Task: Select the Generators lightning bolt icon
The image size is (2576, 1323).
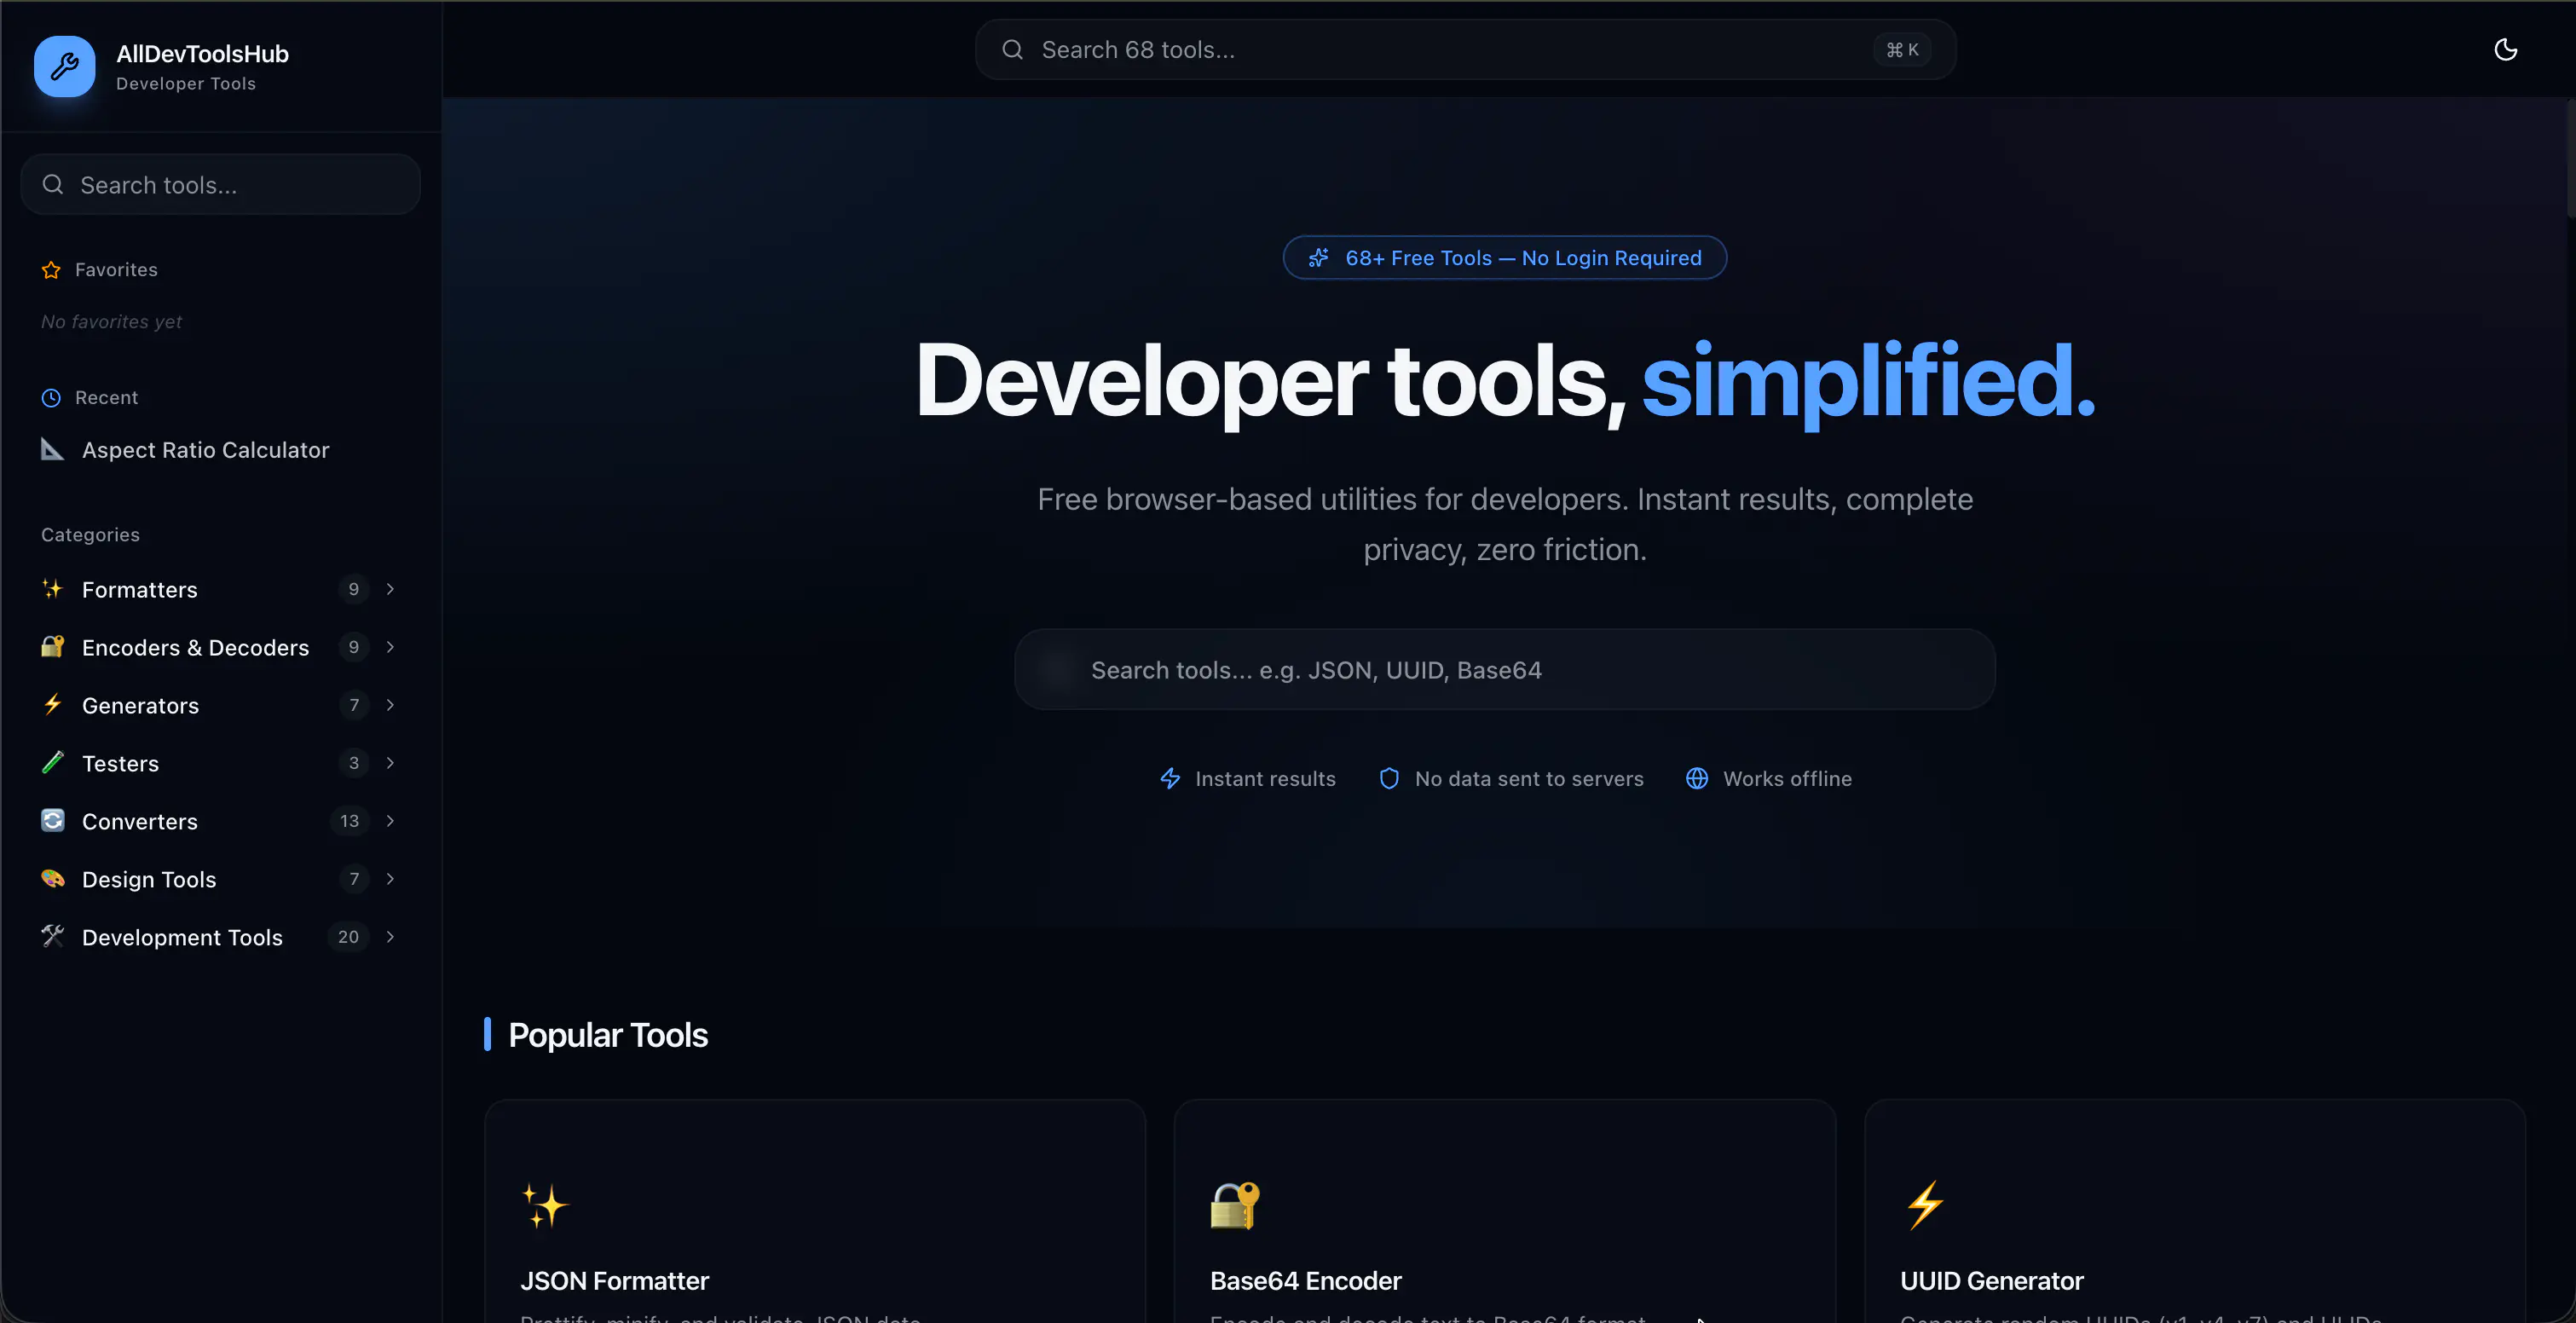Action: click(53, 705)
